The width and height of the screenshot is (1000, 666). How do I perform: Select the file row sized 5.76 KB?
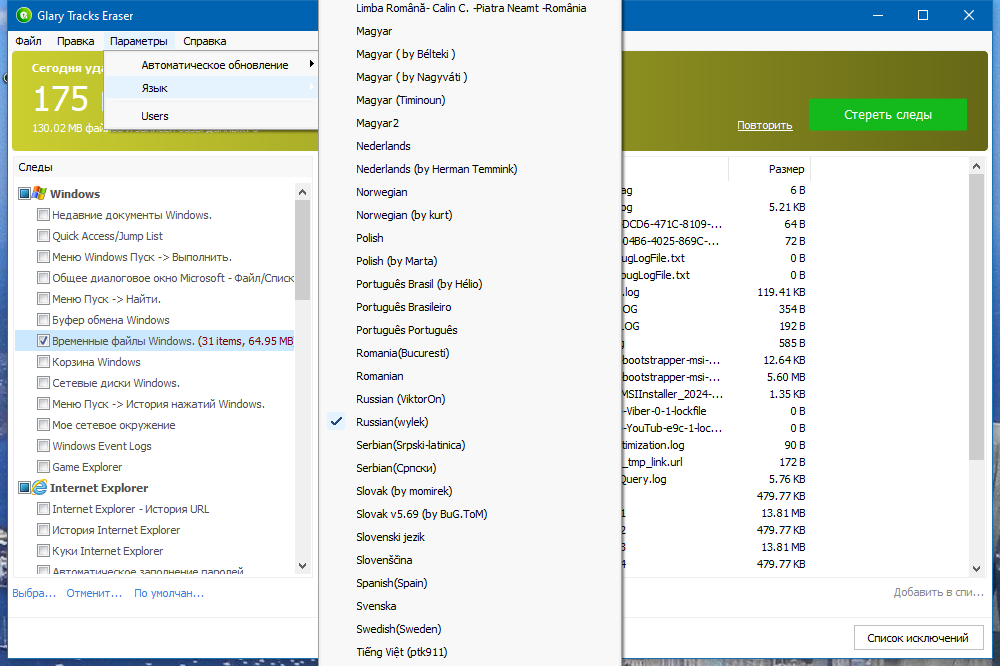714,479
